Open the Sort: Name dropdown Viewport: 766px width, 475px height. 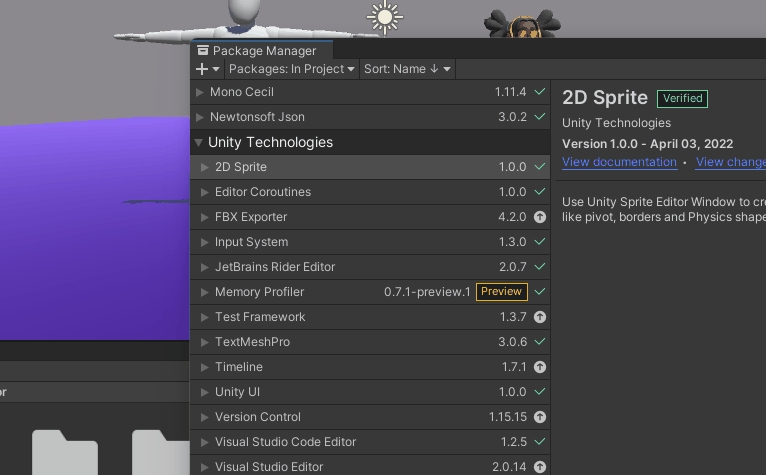(x=407, y=69)
